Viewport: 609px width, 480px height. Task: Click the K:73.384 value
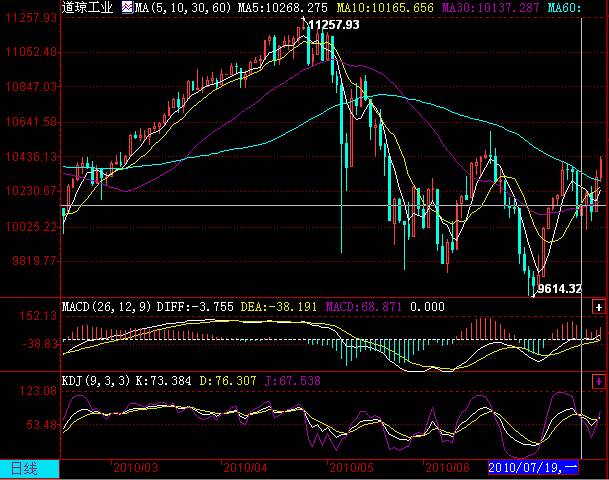coord(163,381)
